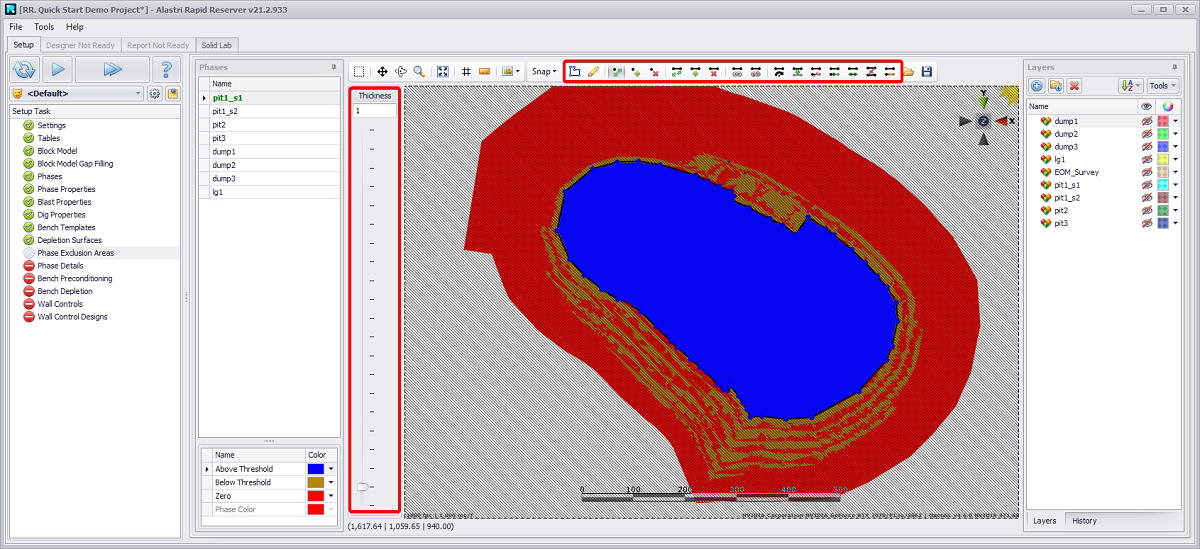The image size is (1200, 549).
Task: Select the pan move tool
Action: point(382,72)
